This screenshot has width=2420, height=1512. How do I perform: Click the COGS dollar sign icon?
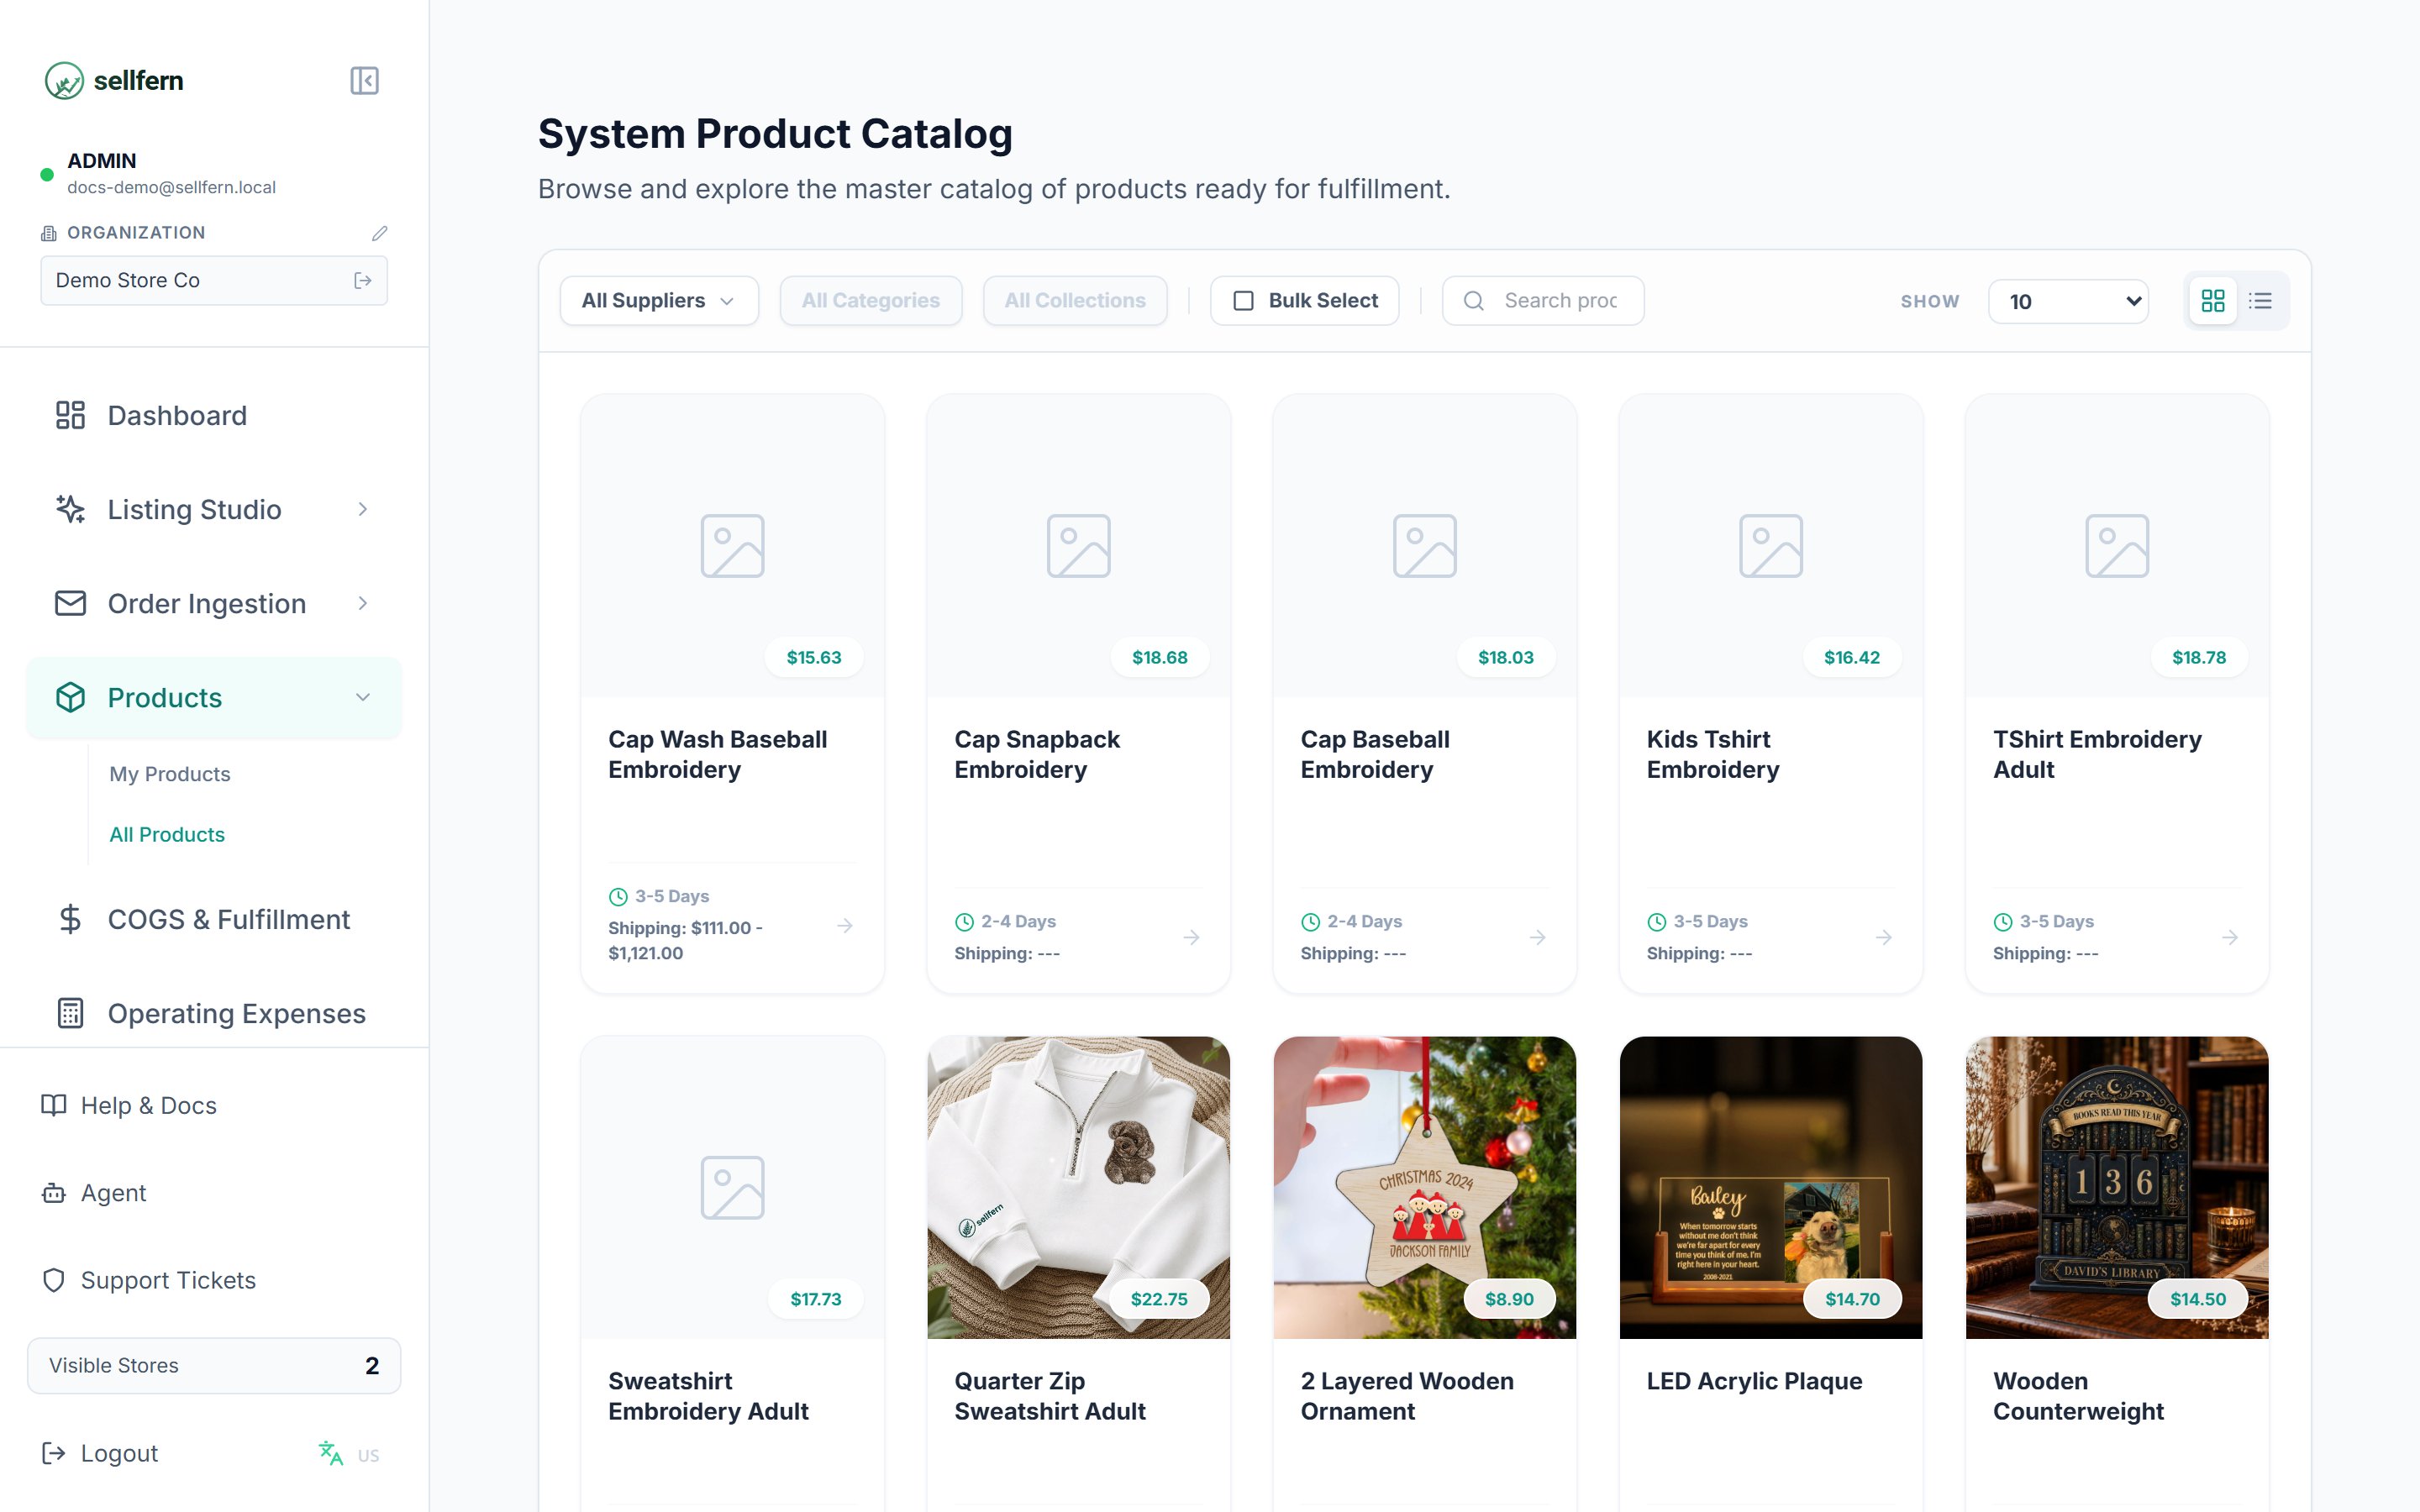(x=70, y=919)
